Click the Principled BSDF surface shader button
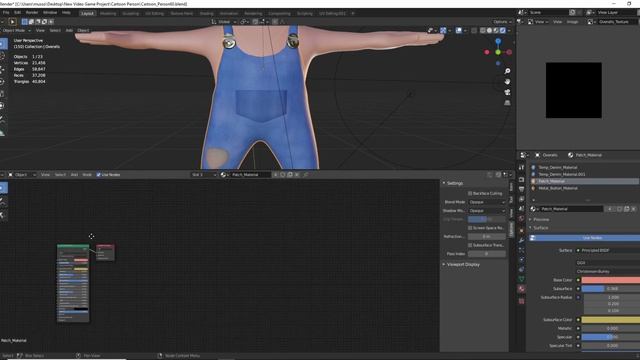Screen dimensions: 640x360 (608, 250)
